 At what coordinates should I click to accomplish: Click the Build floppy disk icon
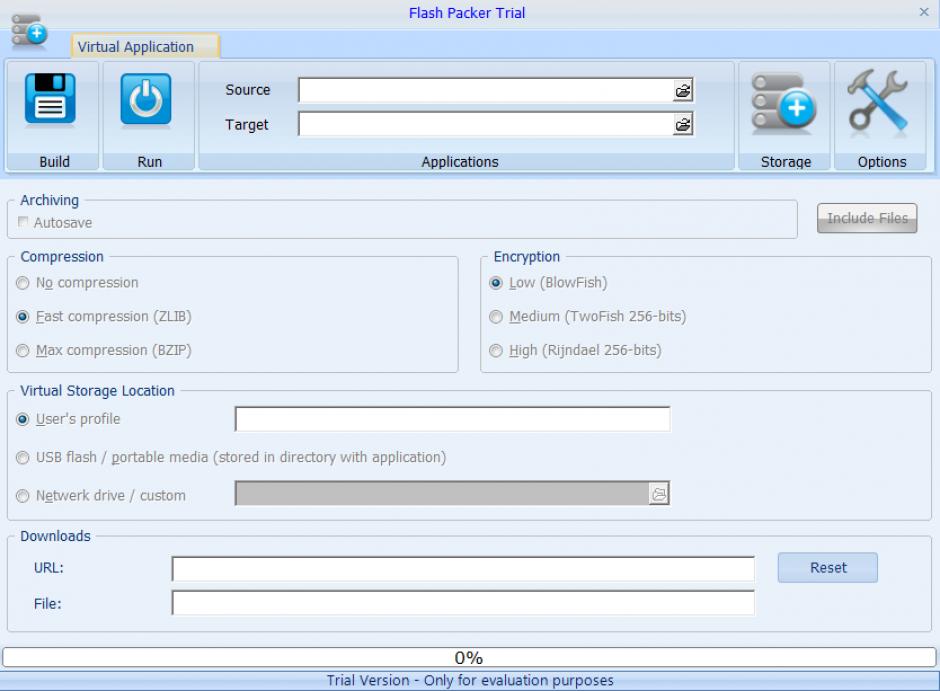click(x=50, y=98)
